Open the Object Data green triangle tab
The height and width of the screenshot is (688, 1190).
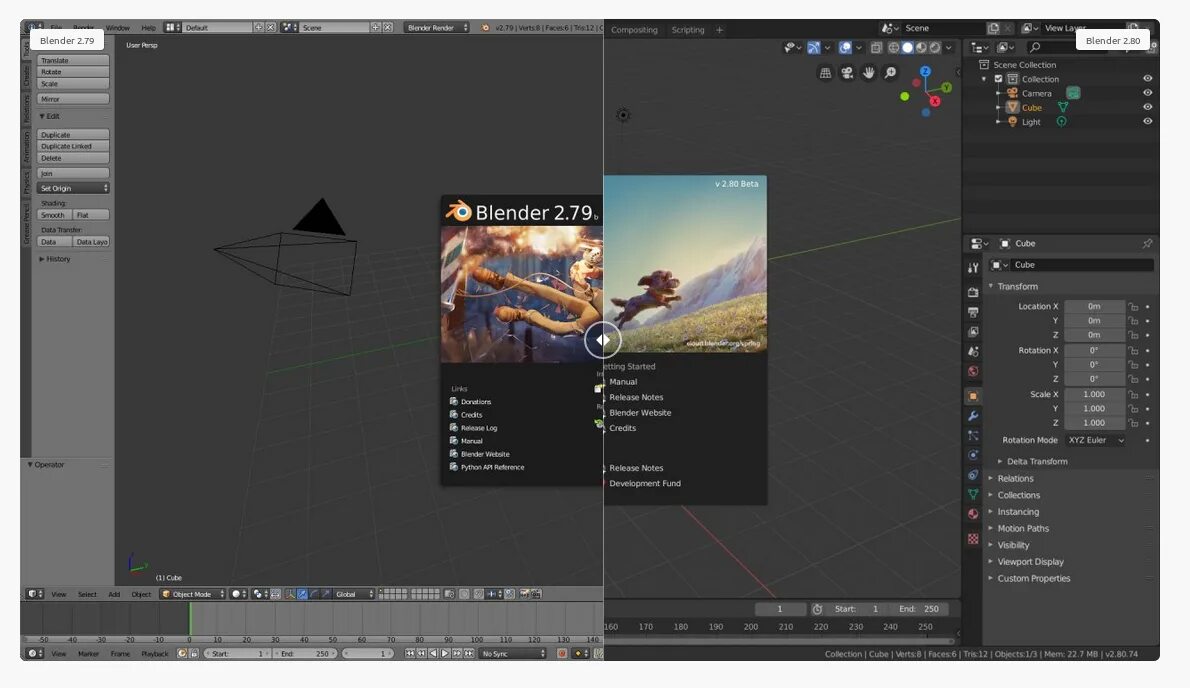tap(973, 494)
